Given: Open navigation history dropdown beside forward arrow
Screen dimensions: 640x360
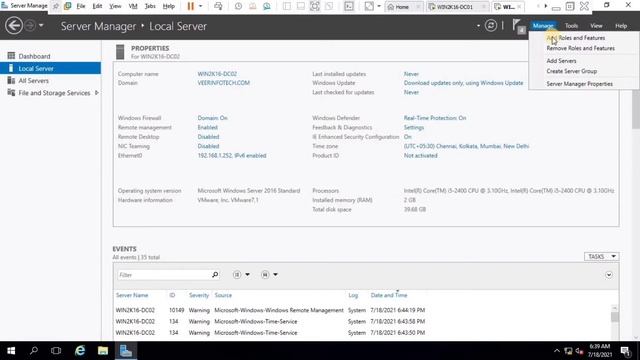Looking at the screenshot, I should point(41,26).
